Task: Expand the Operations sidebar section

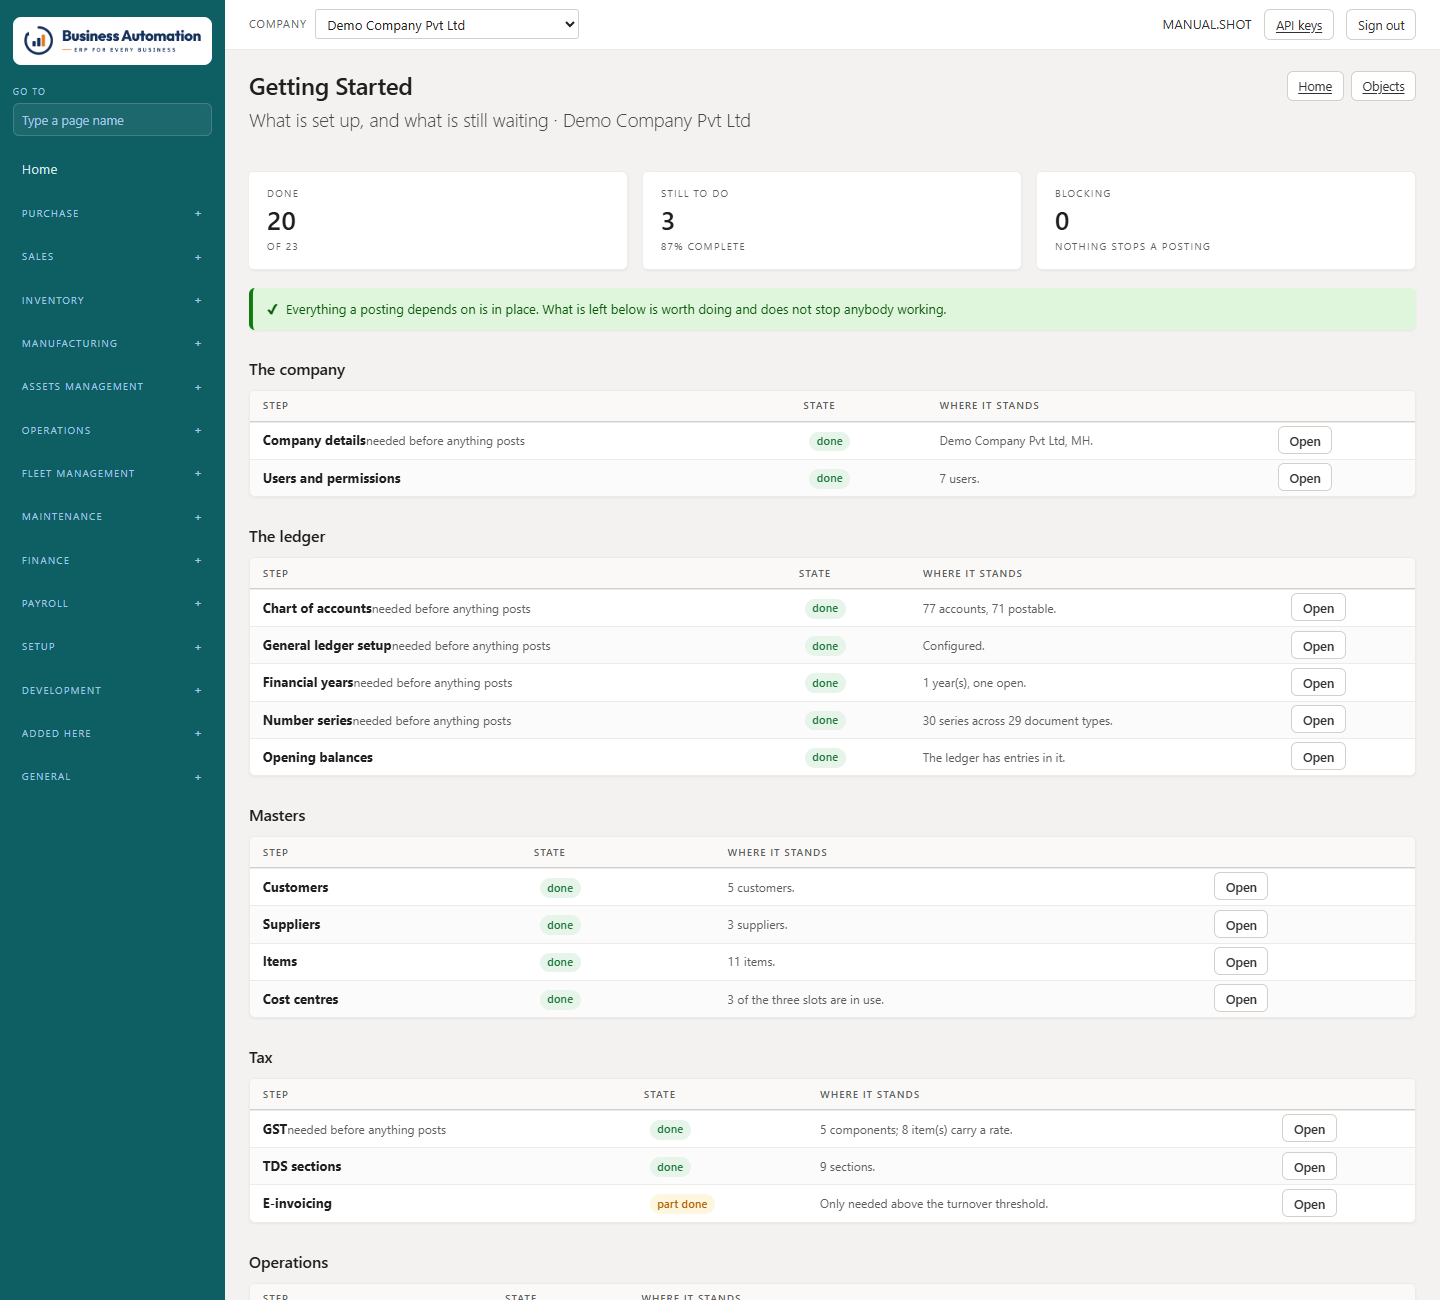Action: point(112,431)
